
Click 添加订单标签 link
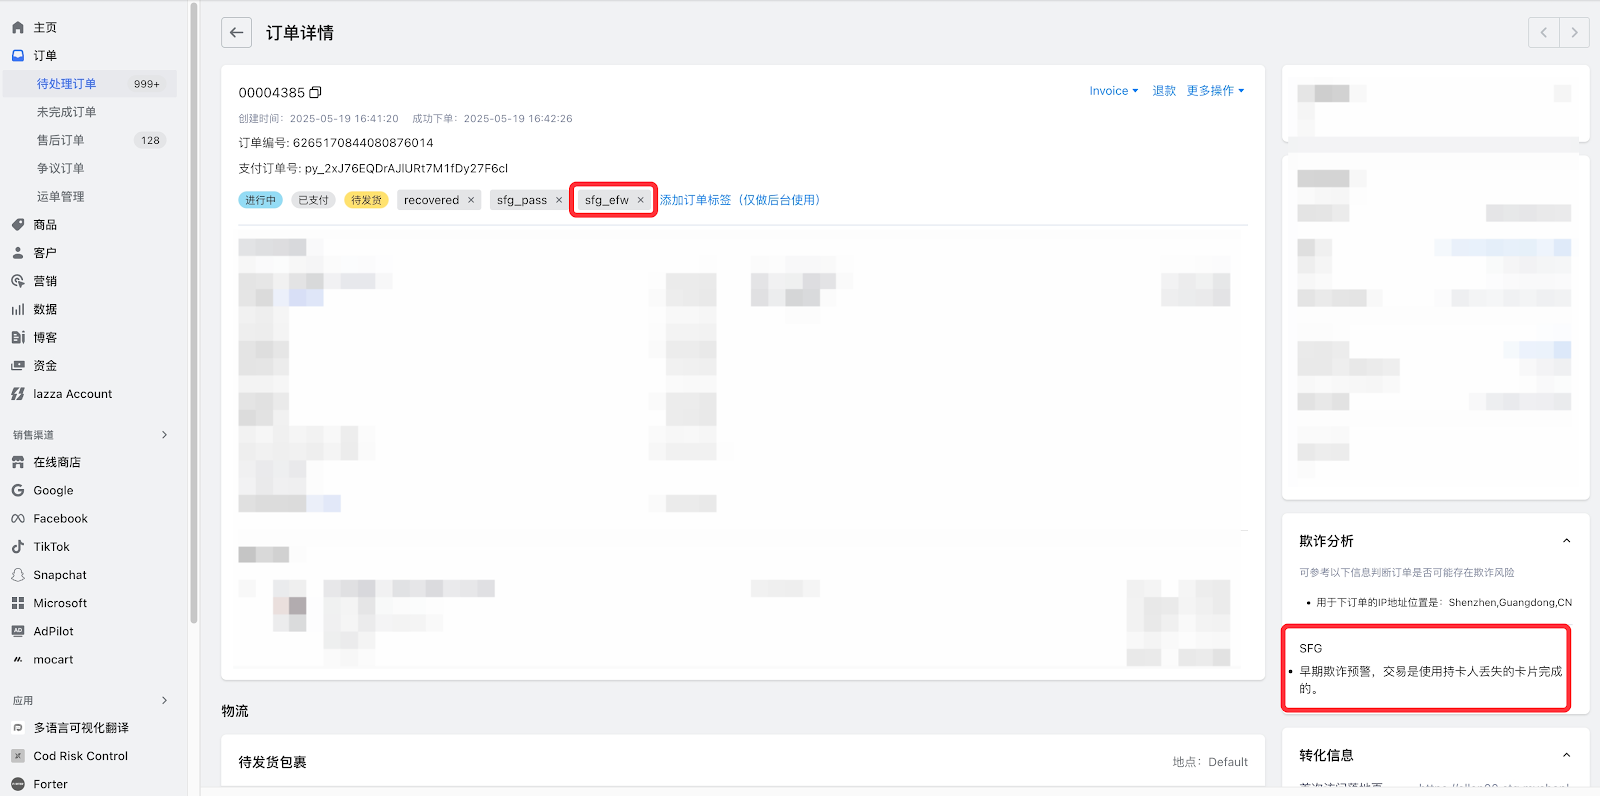(739, 200)
